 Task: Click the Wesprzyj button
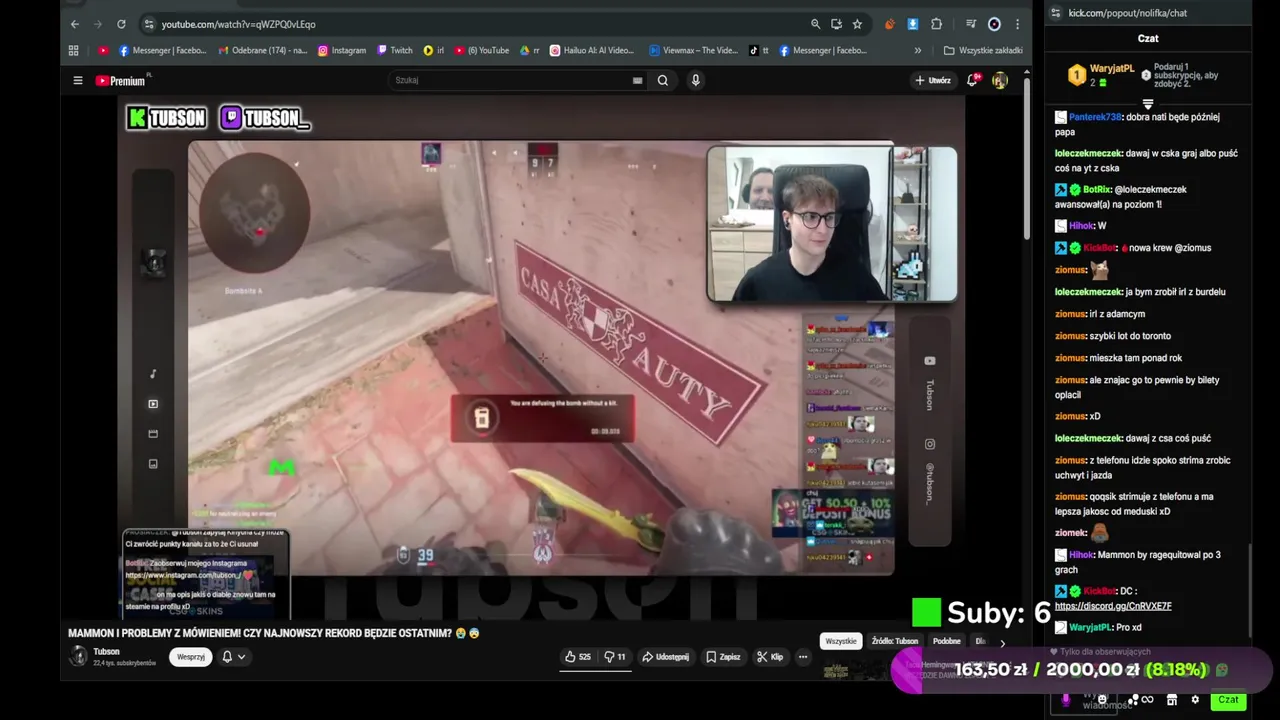pos(190,657)
